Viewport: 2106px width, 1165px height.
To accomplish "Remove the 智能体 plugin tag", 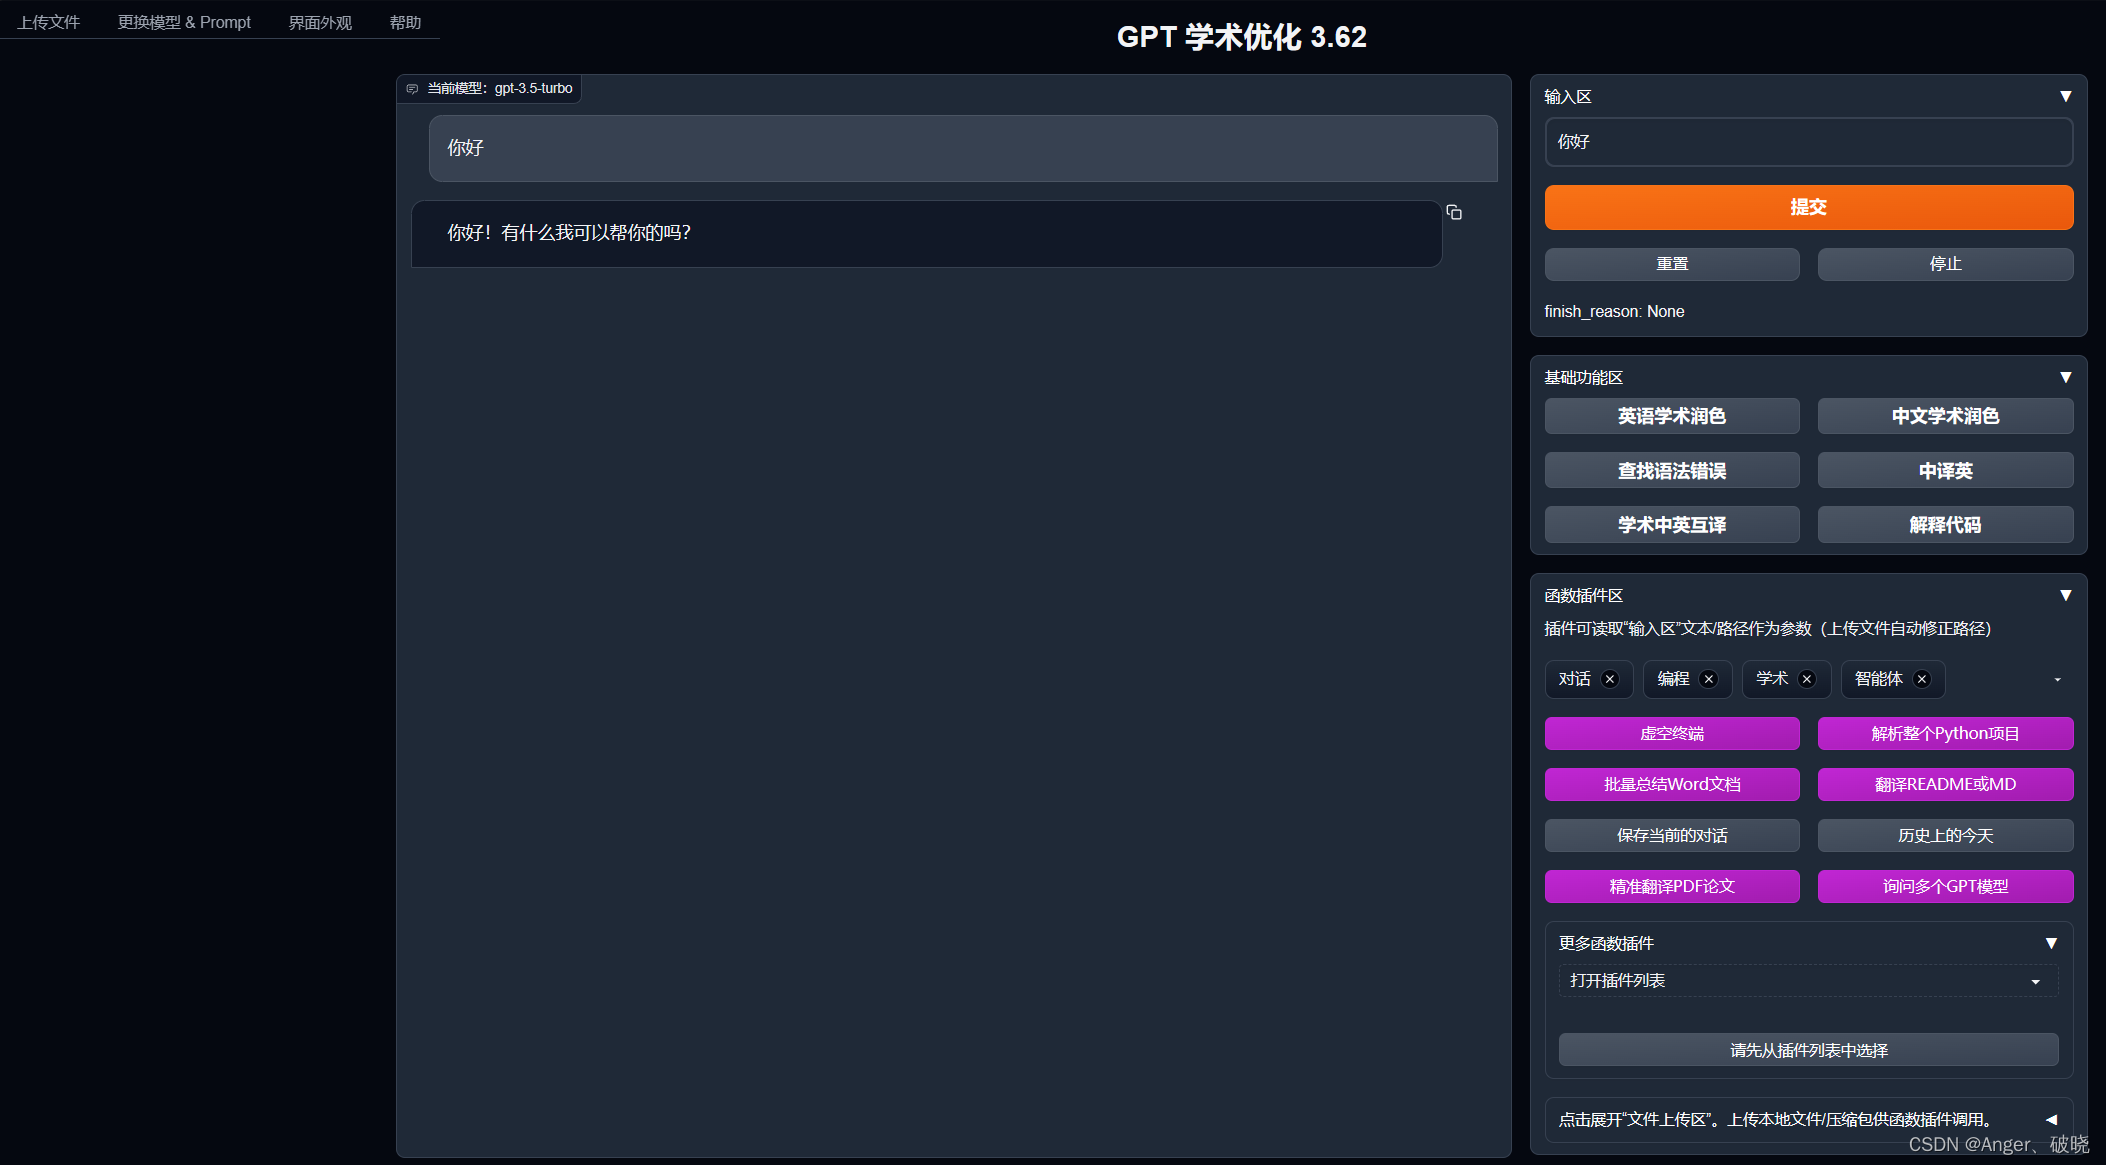I will point(1921,679).
